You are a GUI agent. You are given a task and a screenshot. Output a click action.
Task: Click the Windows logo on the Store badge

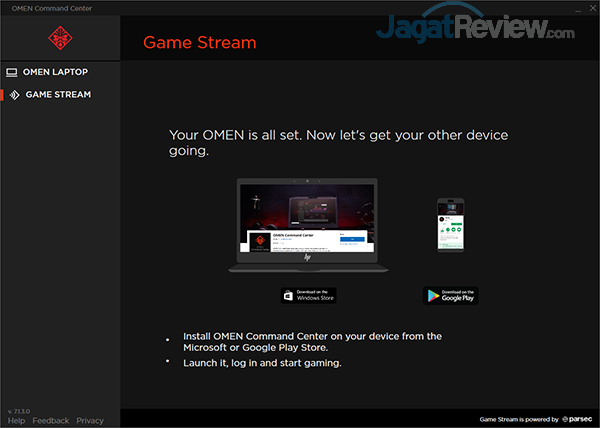pos(290,295)
